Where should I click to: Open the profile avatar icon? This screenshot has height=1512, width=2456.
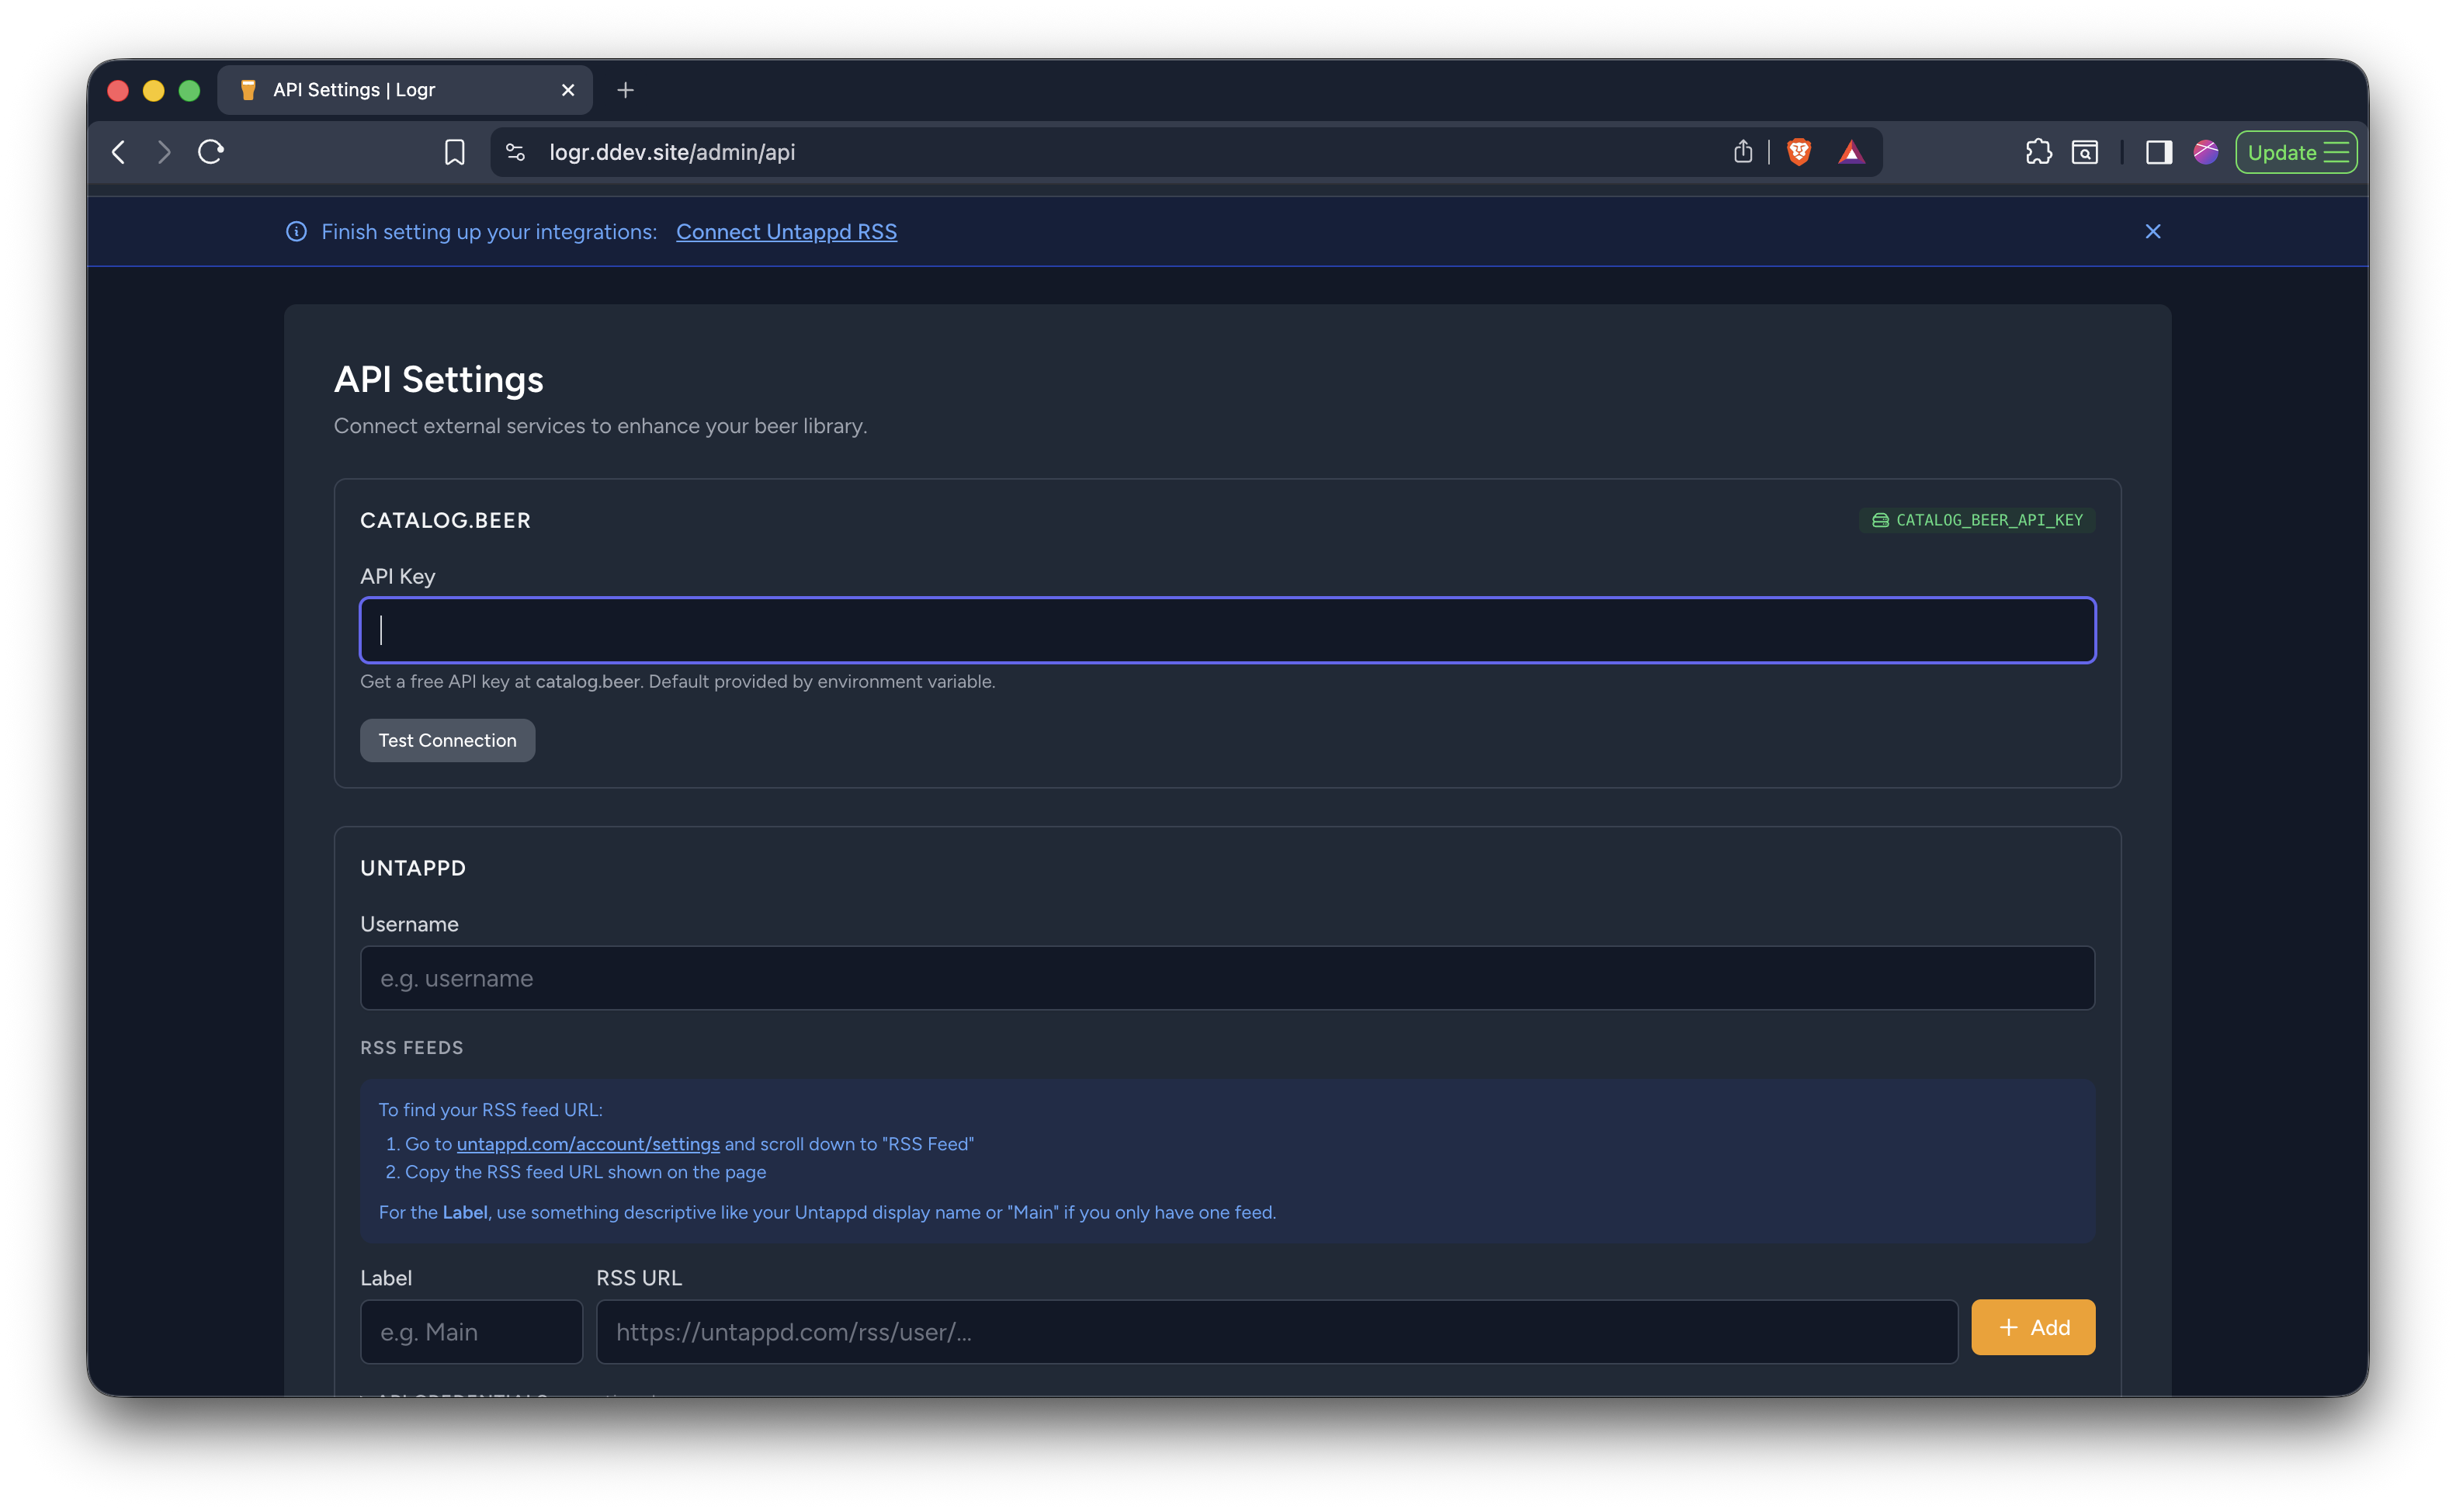pyautogui.click(x=2206, y=152)
